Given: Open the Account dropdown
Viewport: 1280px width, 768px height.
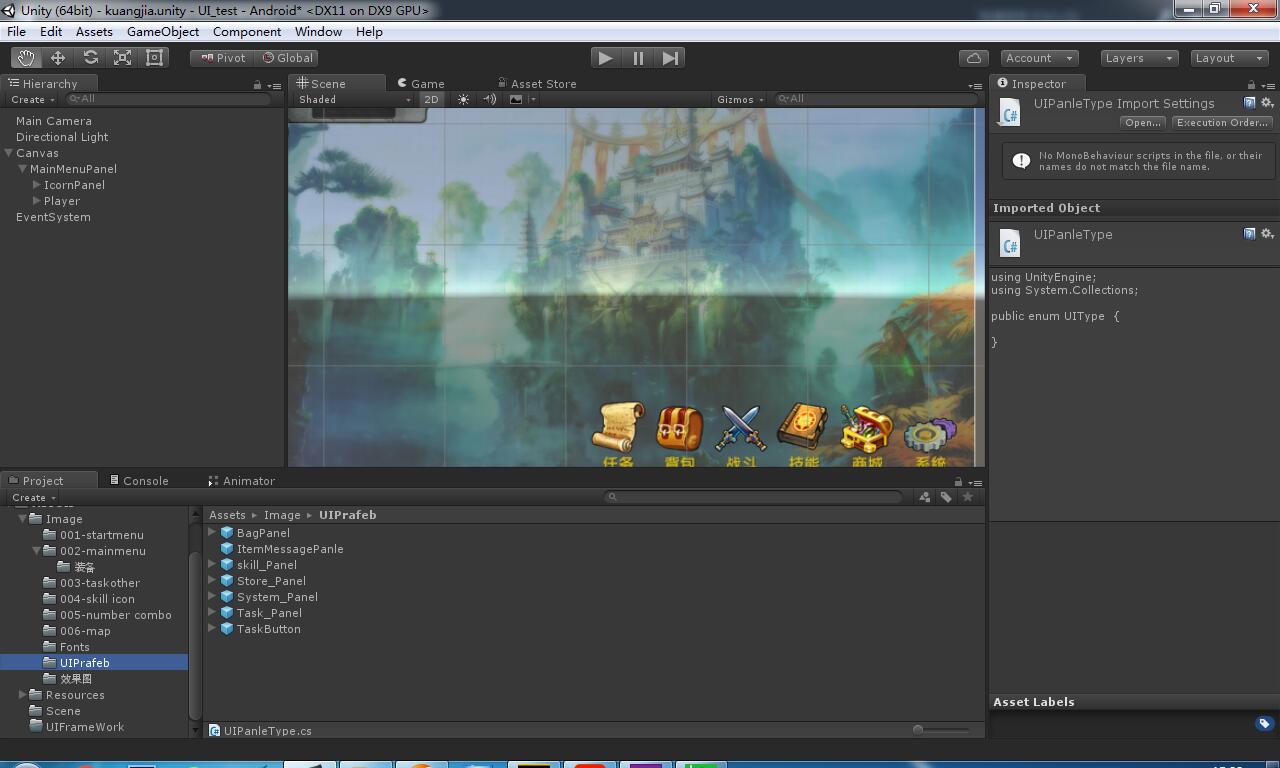Looking at the screenshot, I should (1038, 58).
